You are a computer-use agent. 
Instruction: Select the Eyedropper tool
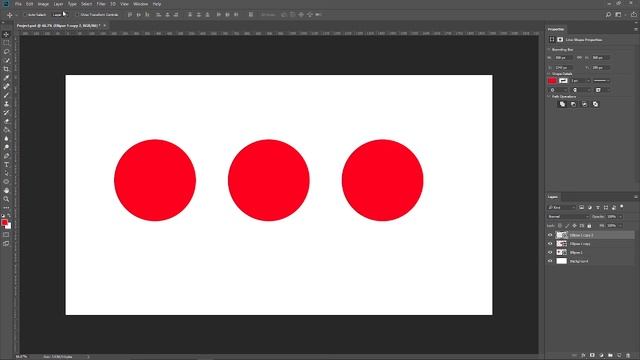coord(6,78)
